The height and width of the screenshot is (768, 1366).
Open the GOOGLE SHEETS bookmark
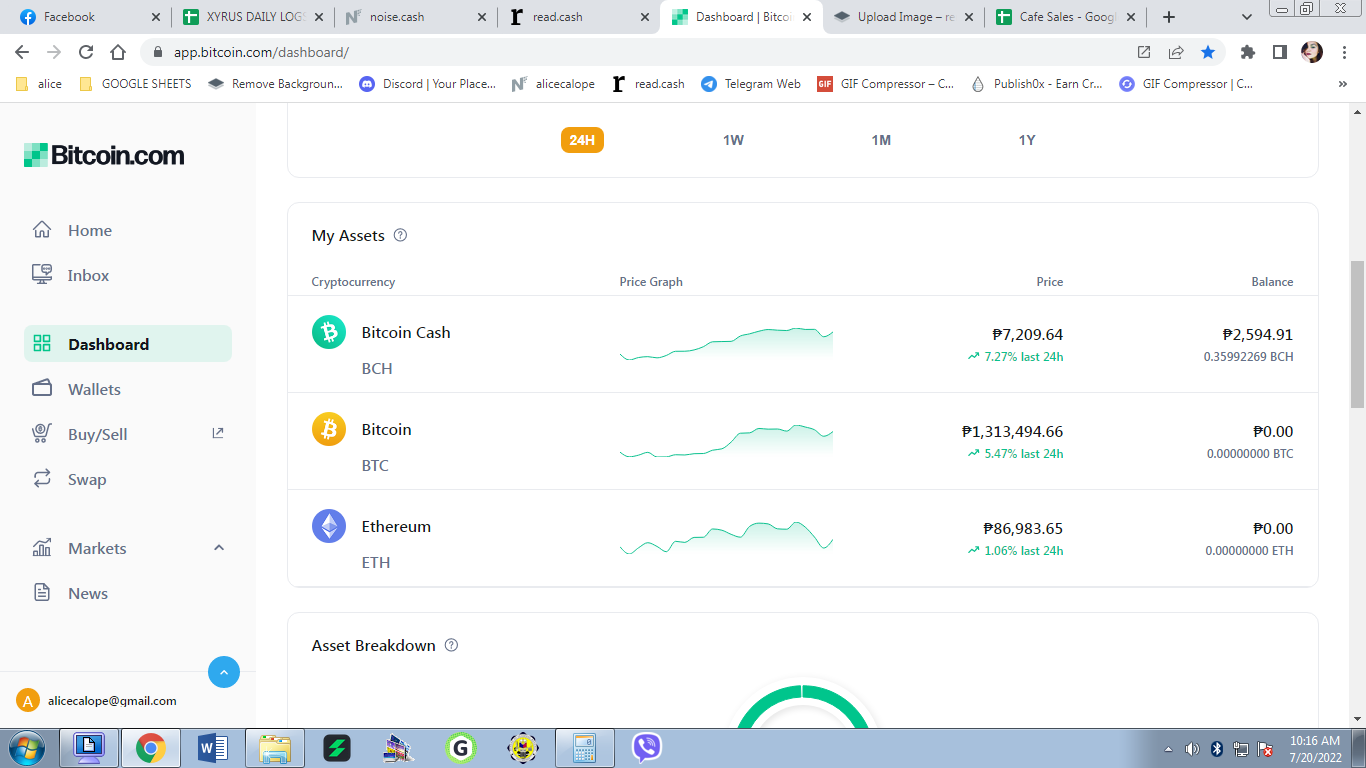click(135, 84)
